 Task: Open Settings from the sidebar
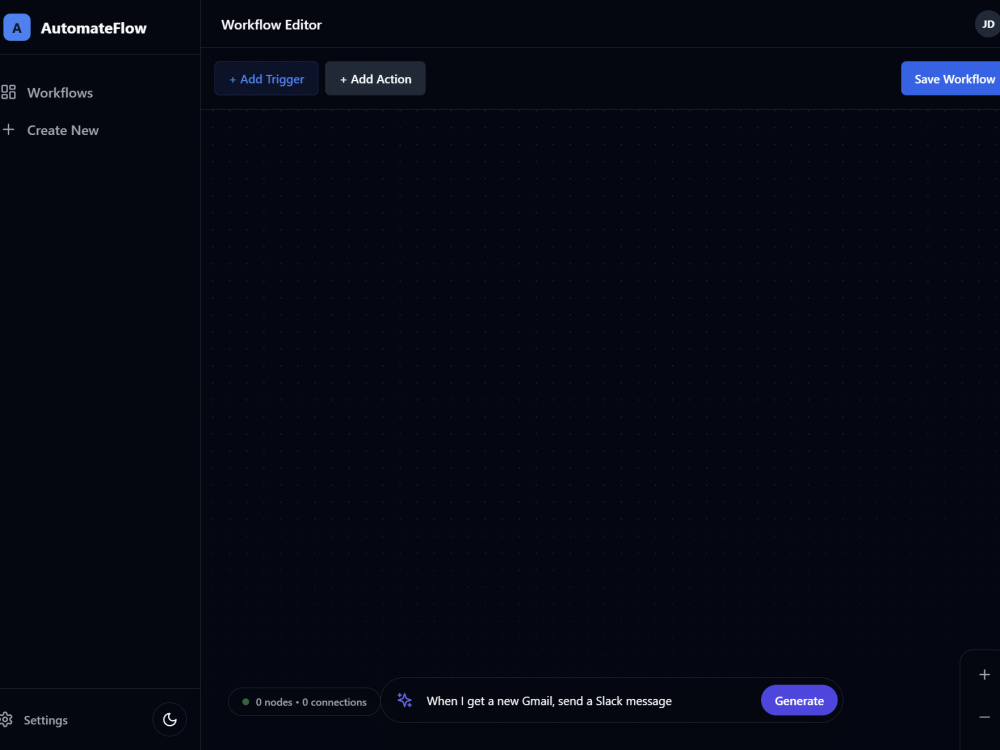(35, 720)
